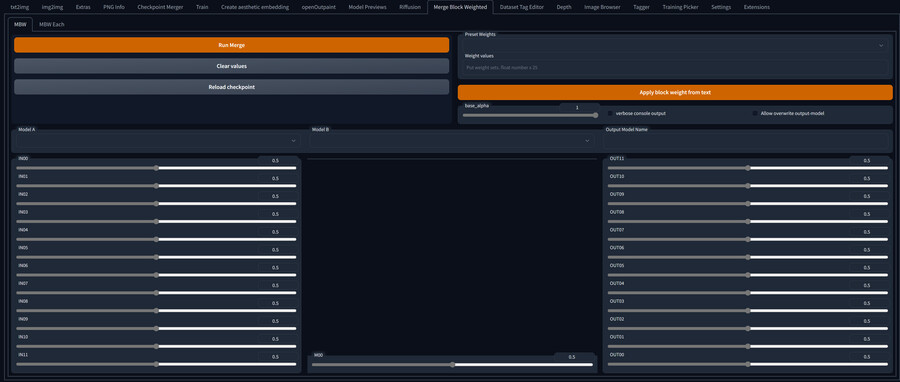Click Reload checkpoint button
This screenshot has height=382, width=900.
click(x=231, y=87)
